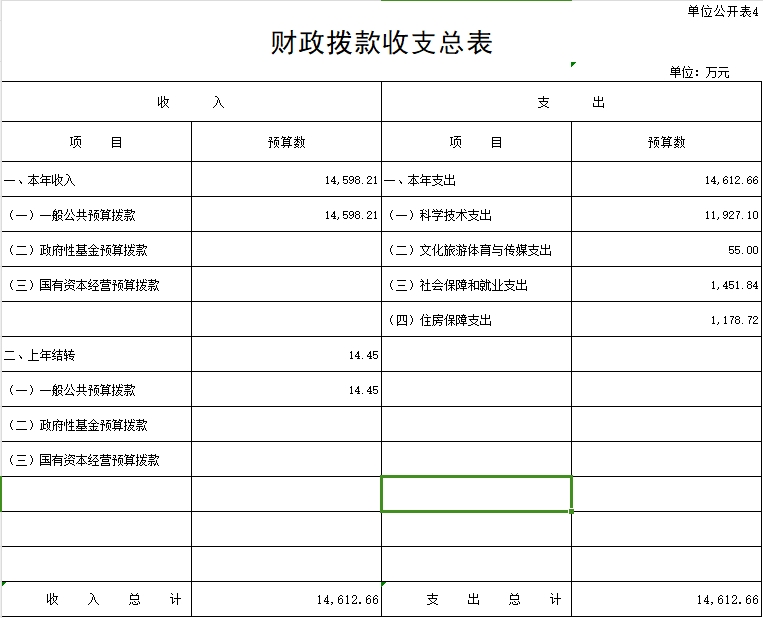Screen dimensions: 763x618
Task: Select the 文化旅游体育与传媒支出 cell
Action: 476,250
